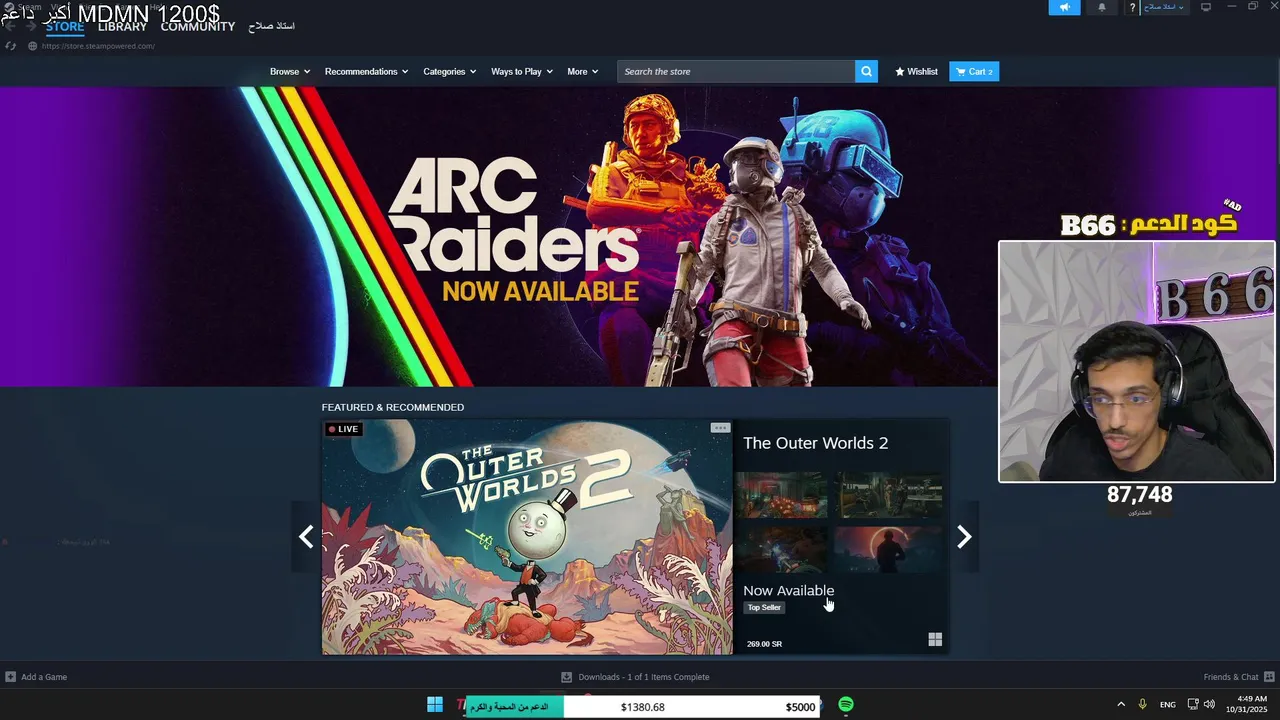The width and height of the screenshot is (1280, 720).
Task: Switch to Big Picture mode icon
Action: (1206, 7)
